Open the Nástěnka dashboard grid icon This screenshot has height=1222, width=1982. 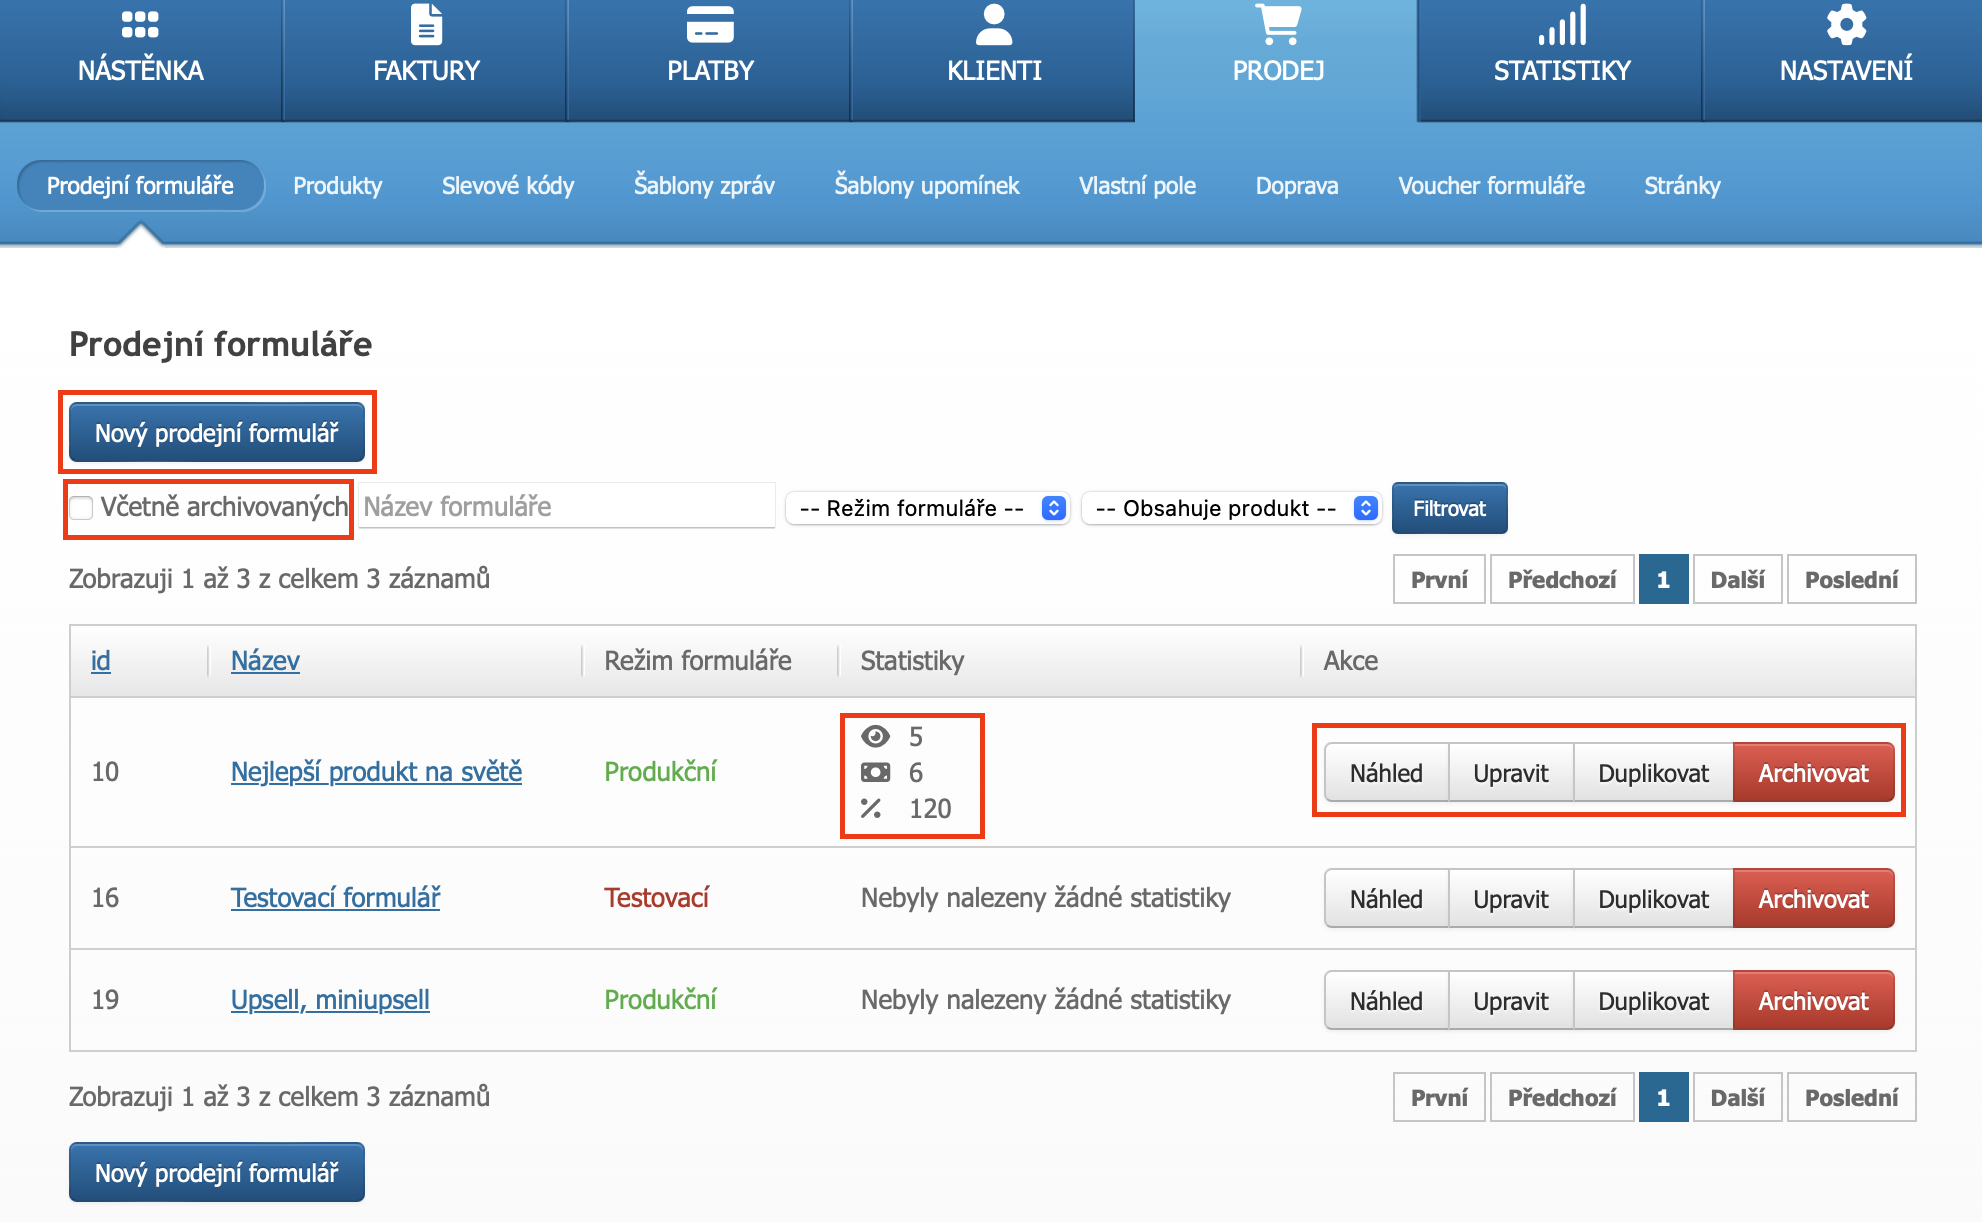click(x=140, y=24)
